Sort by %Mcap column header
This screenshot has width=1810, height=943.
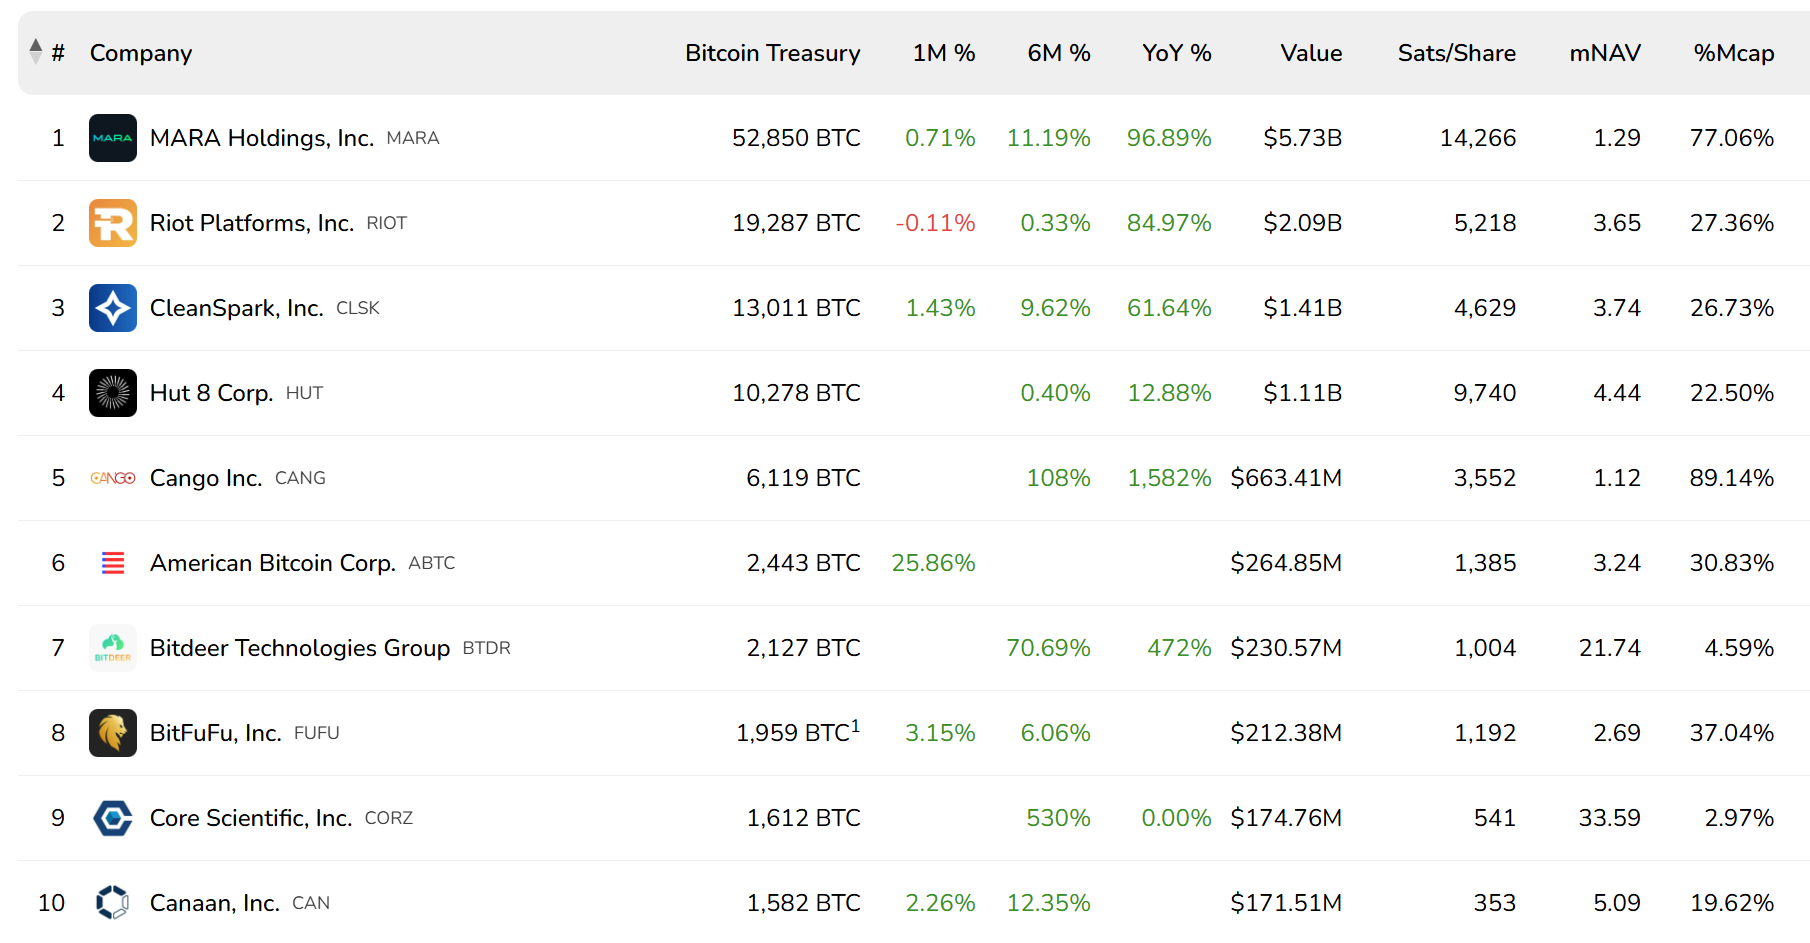click(1733, 53)
